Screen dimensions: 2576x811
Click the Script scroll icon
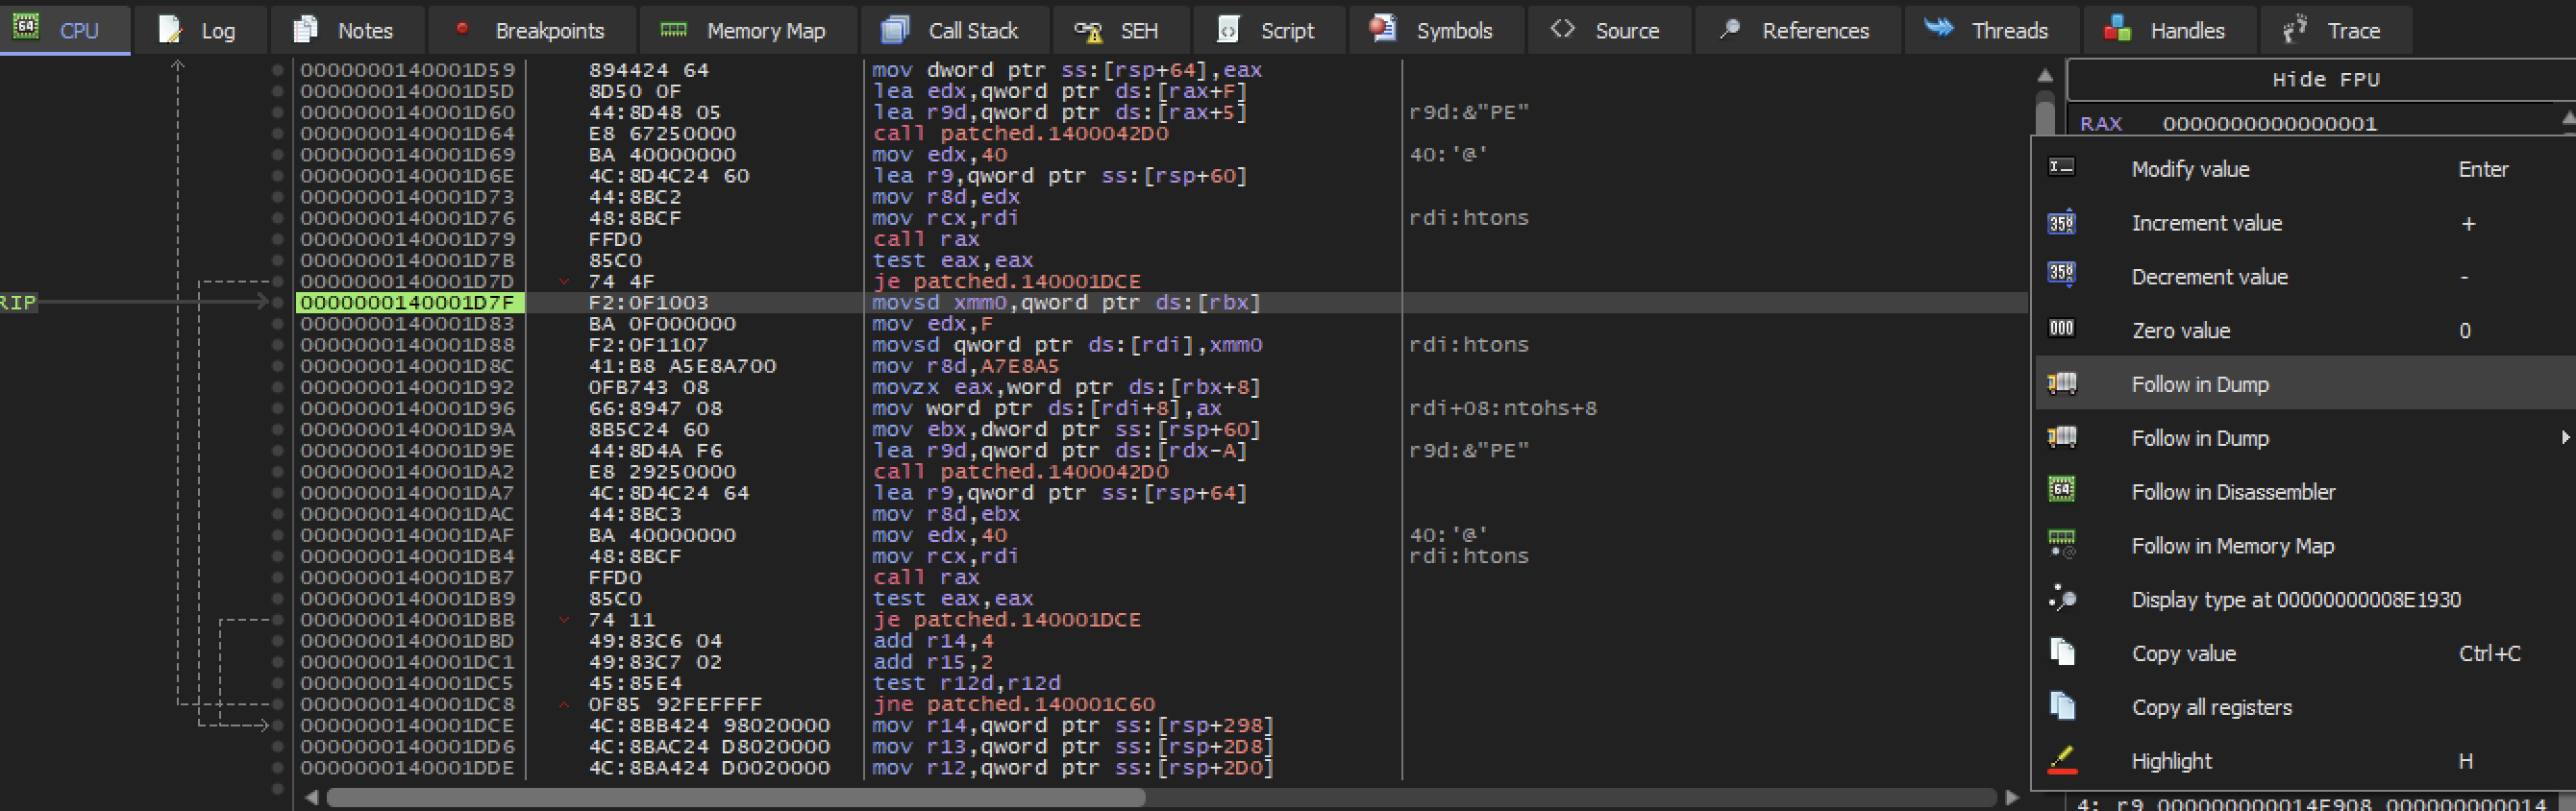[1228, 30]
